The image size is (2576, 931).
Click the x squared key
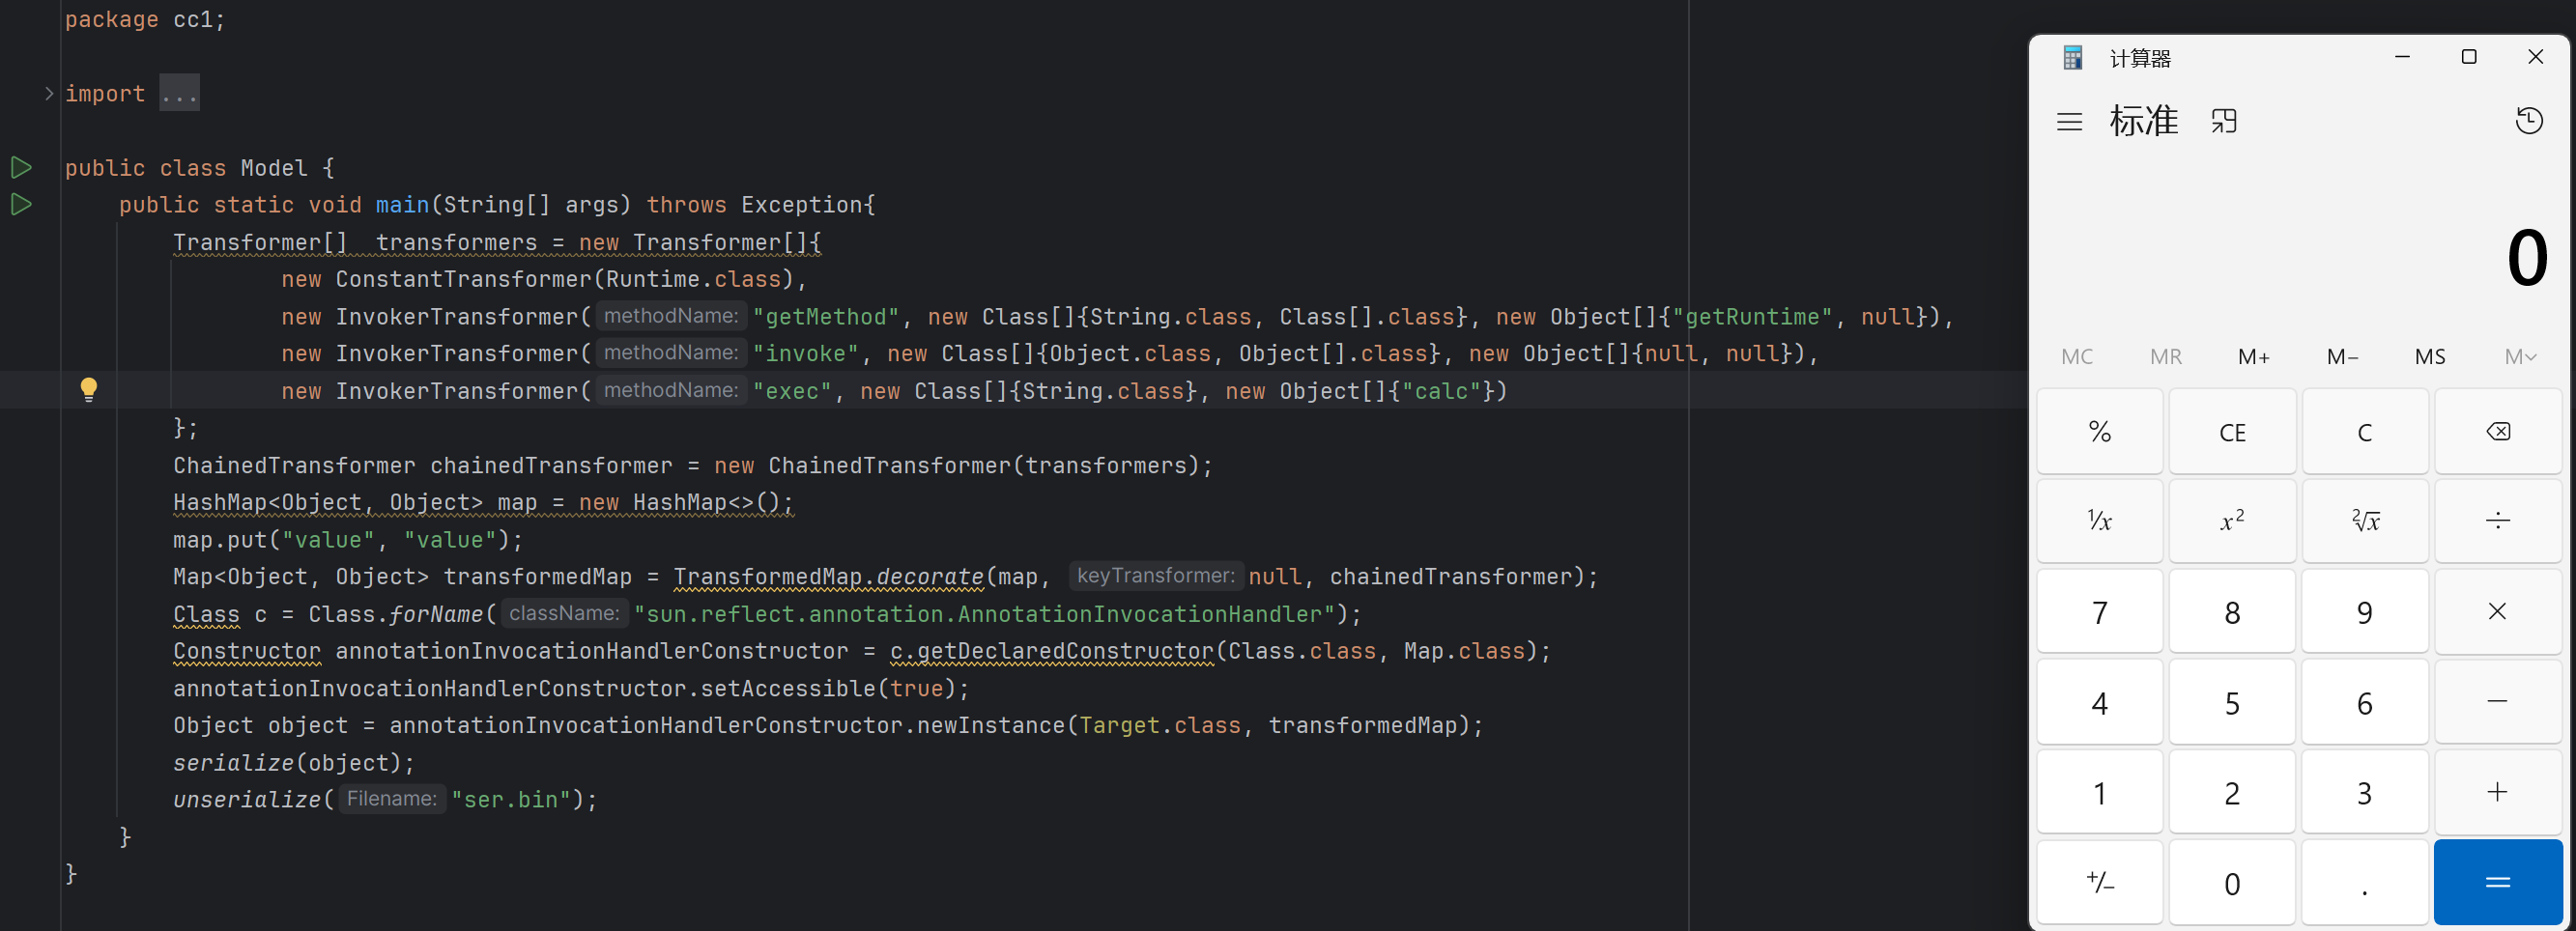point(2232,521)
